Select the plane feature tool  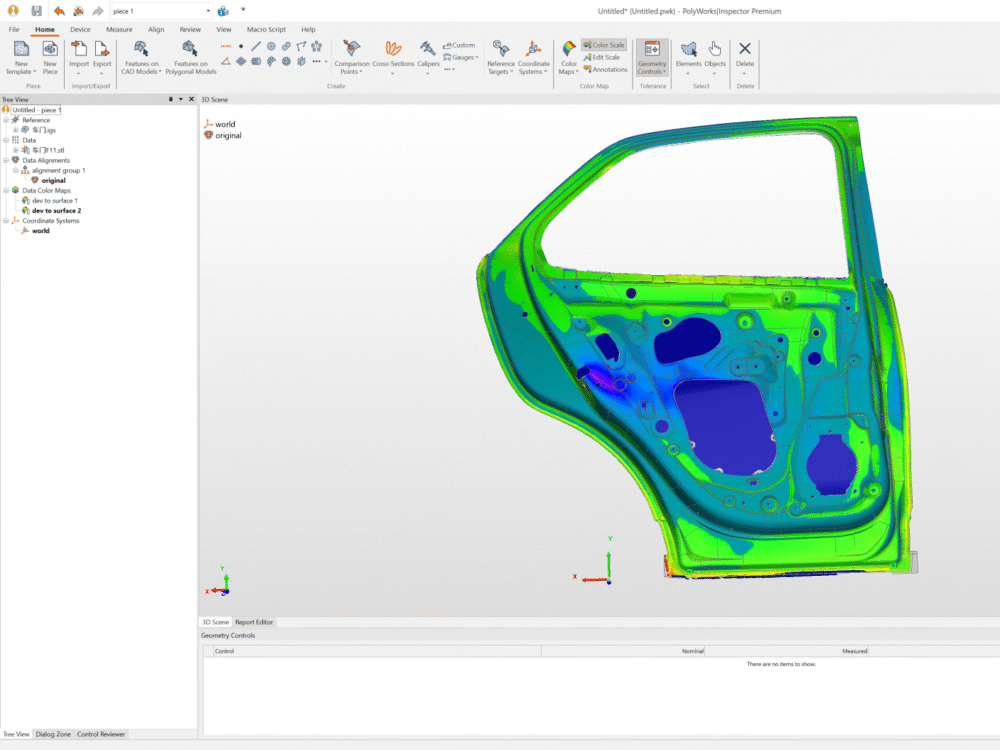(241, 61)
